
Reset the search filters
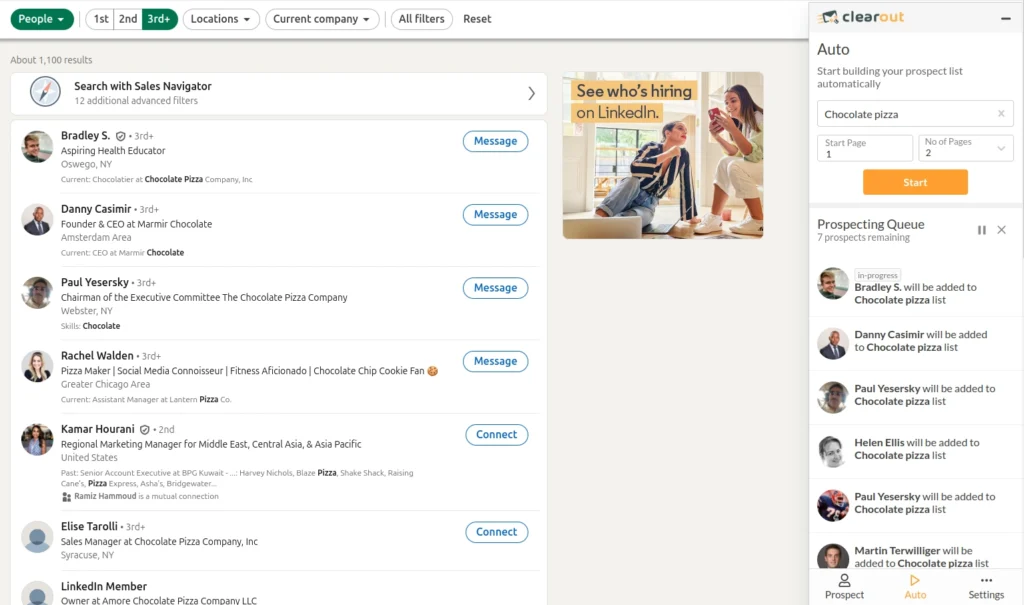point(477,19)
